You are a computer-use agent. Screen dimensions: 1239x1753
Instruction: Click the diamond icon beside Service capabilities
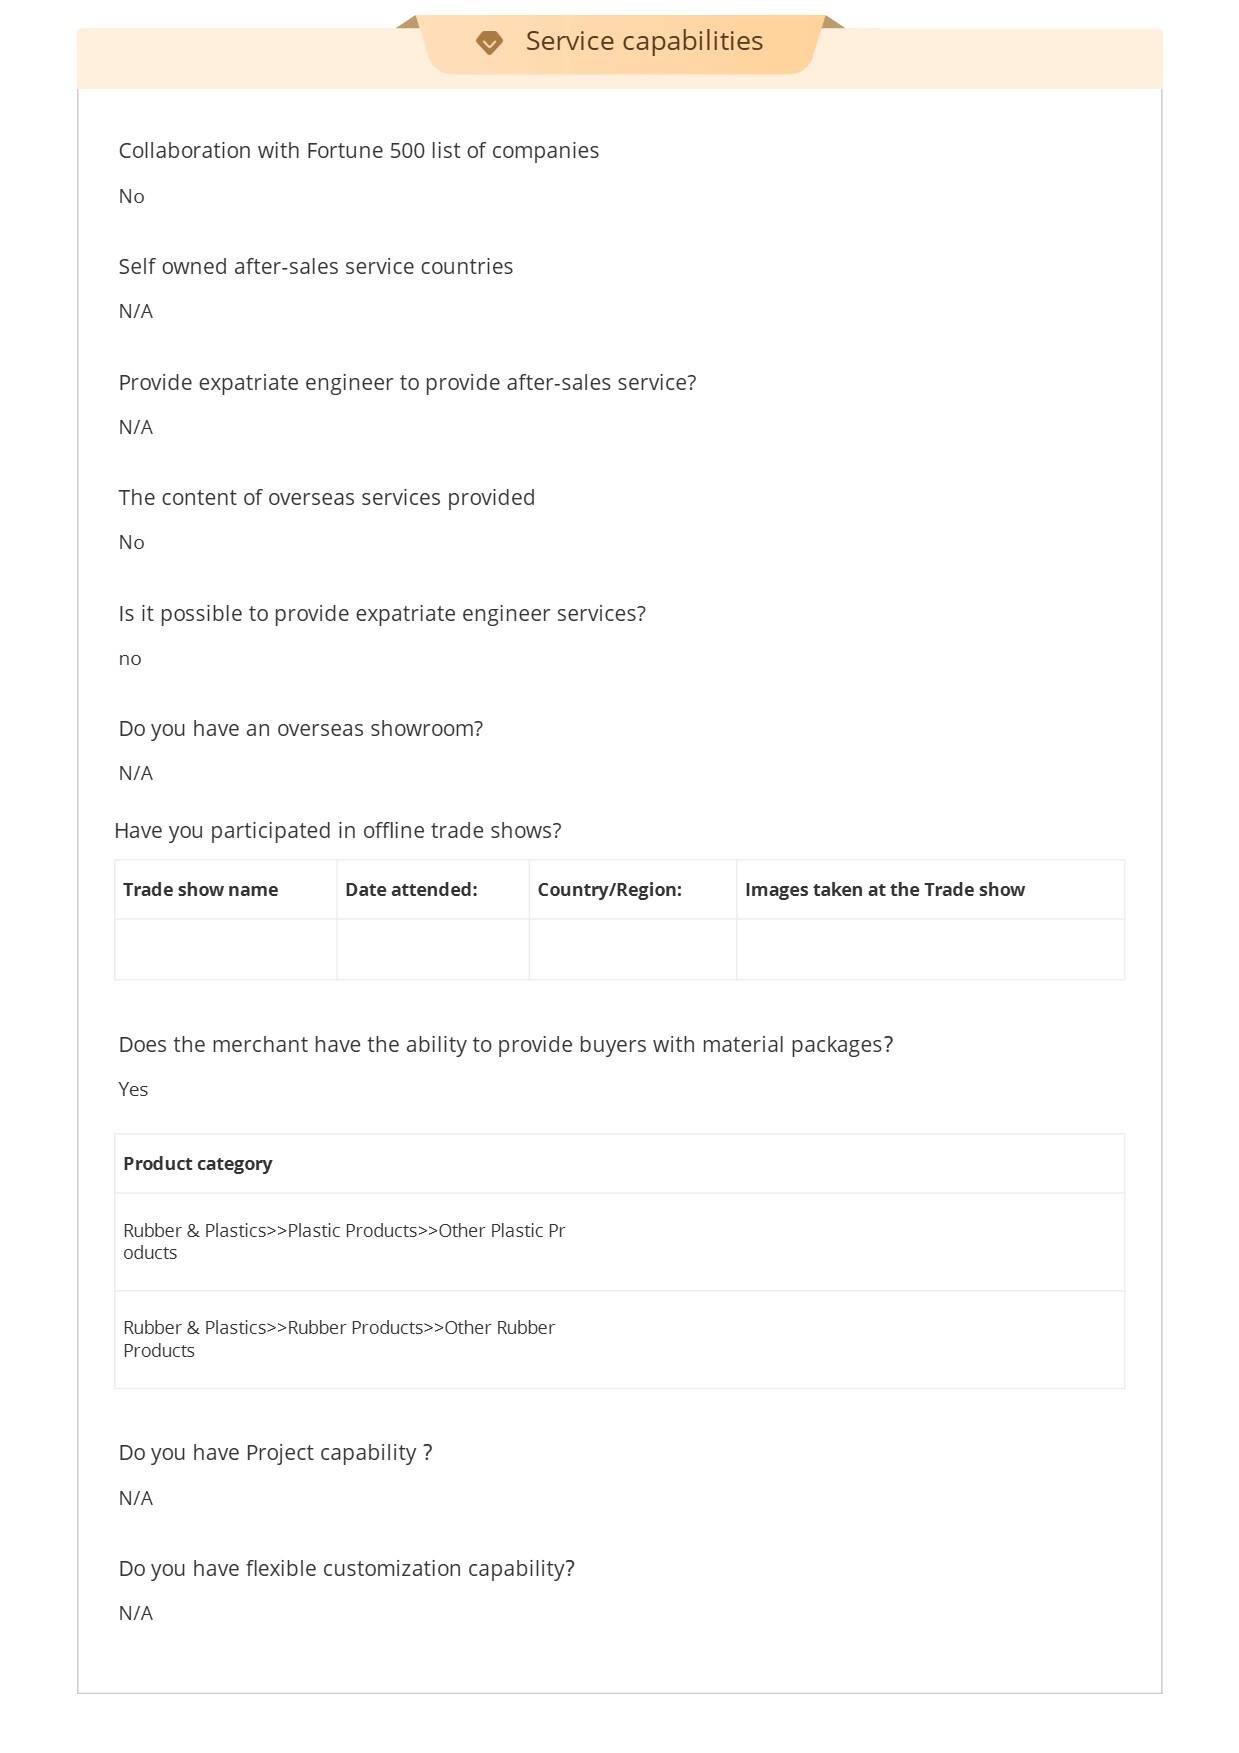[x=489, y=42]
